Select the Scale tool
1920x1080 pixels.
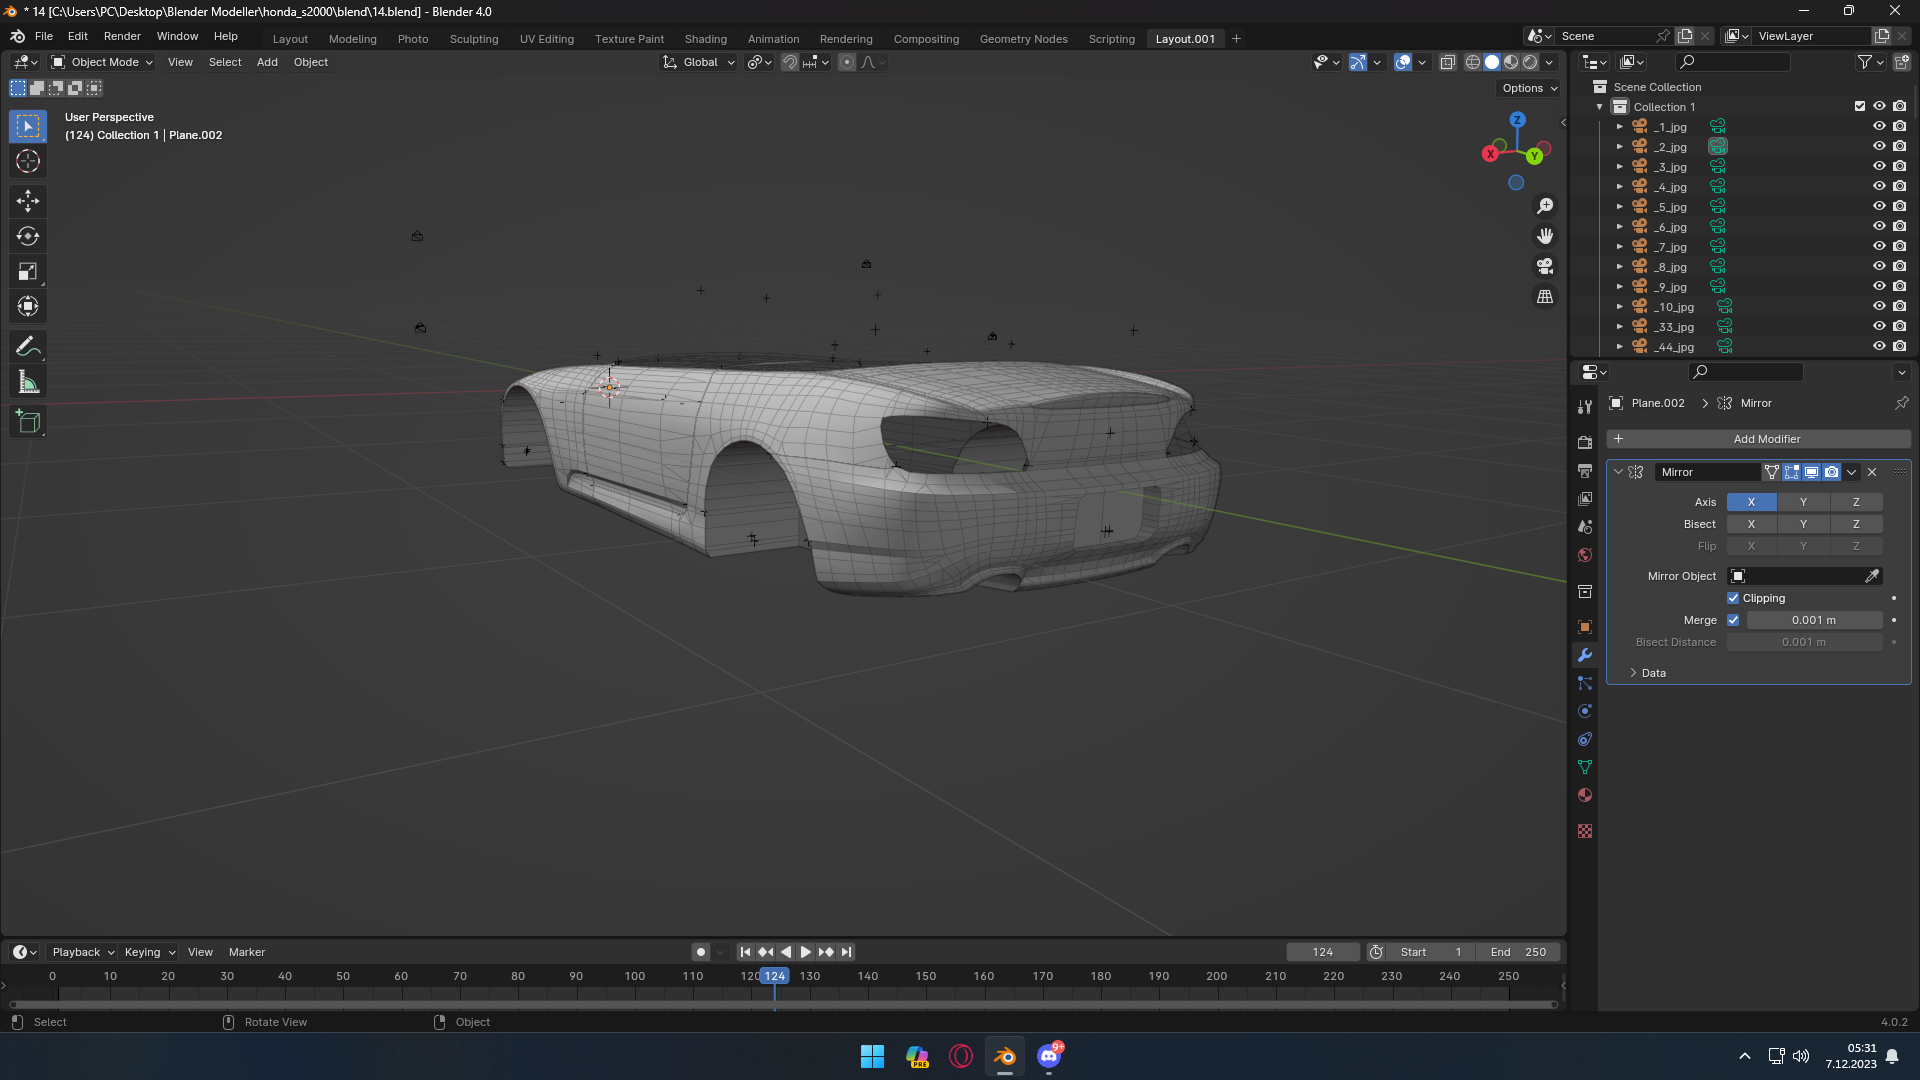[28, 272]
